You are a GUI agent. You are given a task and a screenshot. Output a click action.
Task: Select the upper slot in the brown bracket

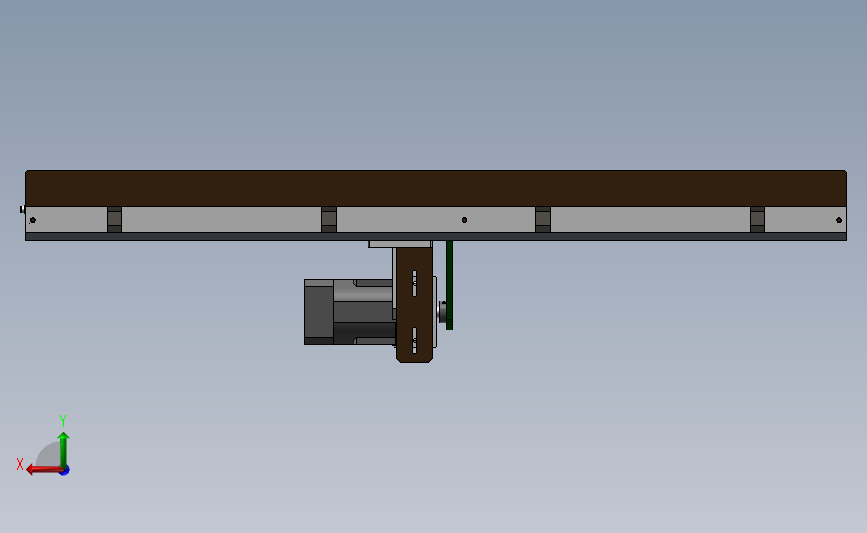(415, 283)
